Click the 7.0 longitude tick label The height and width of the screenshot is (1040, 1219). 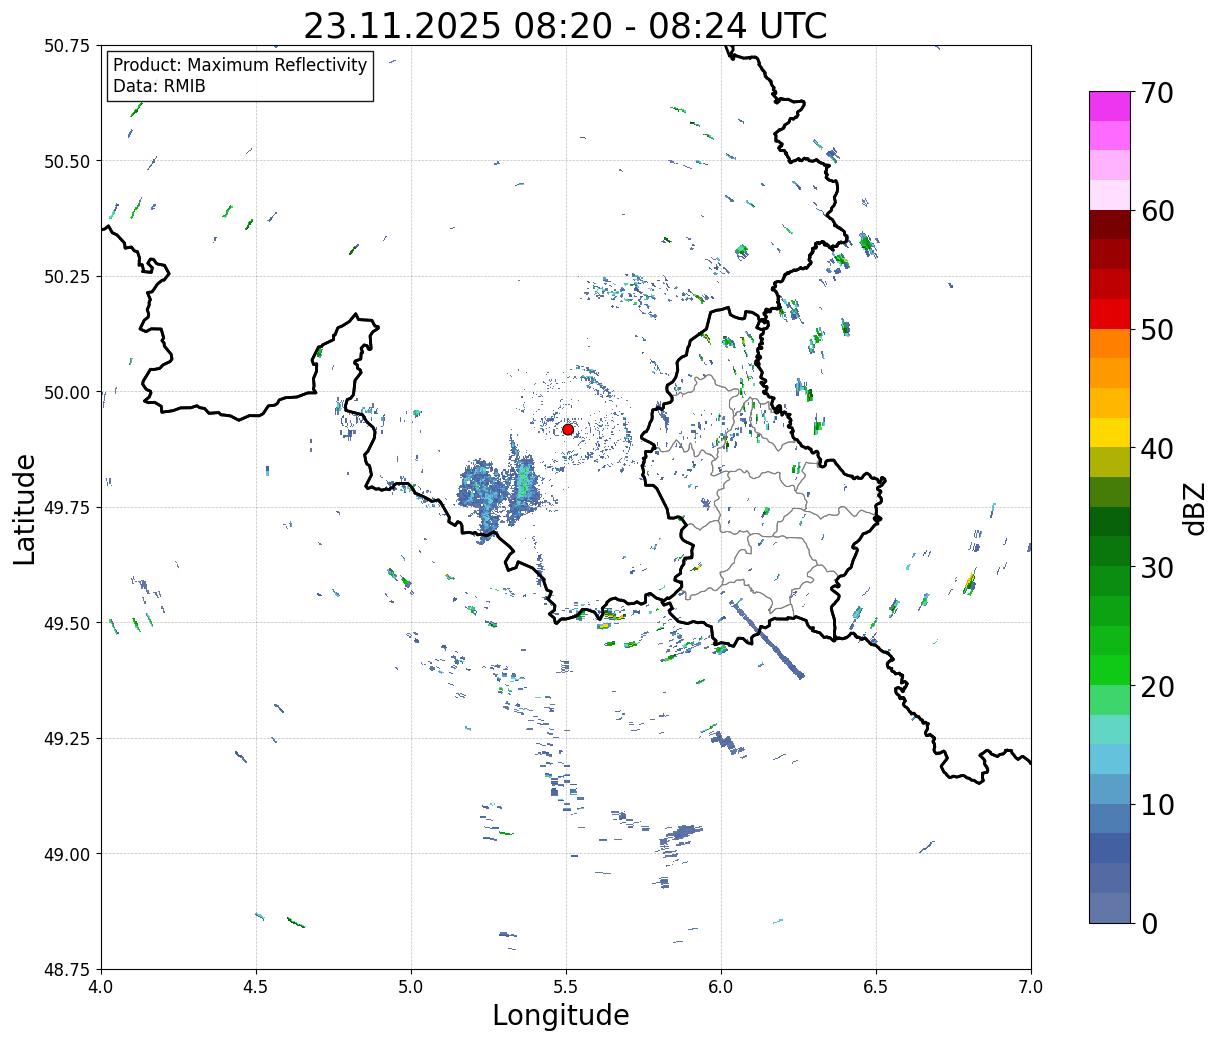pyautogui.click(x=1030, y=987)
